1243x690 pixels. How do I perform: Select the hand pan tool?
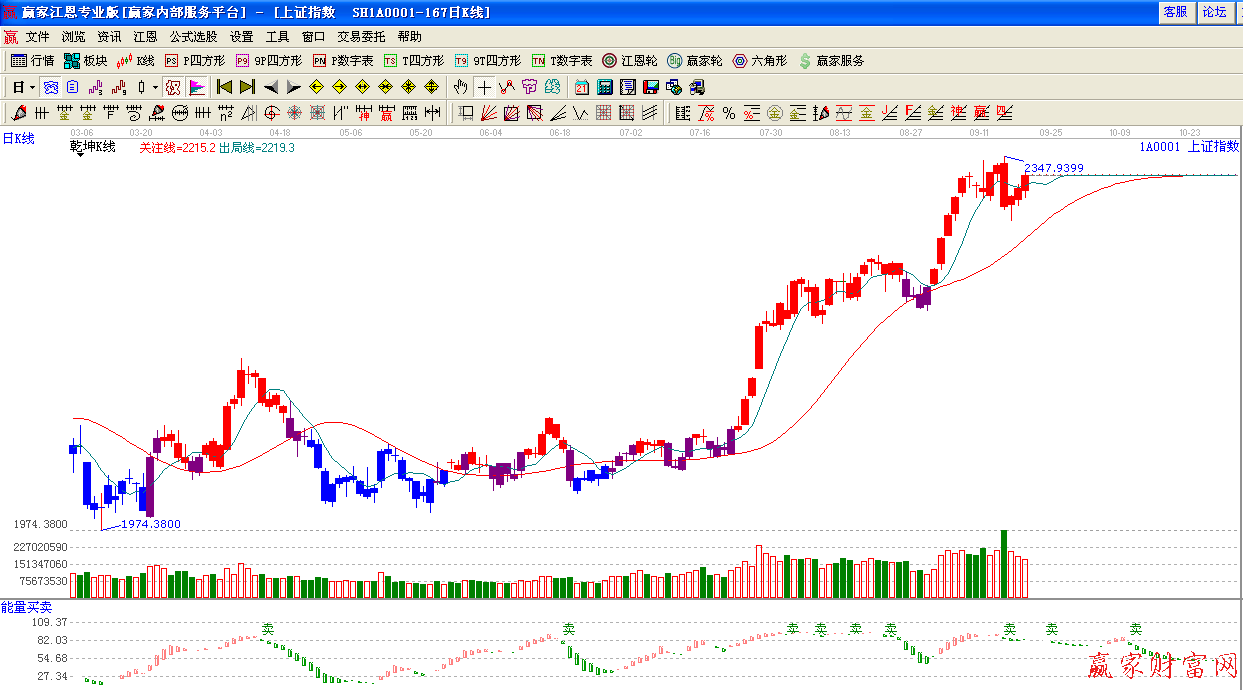460,87
